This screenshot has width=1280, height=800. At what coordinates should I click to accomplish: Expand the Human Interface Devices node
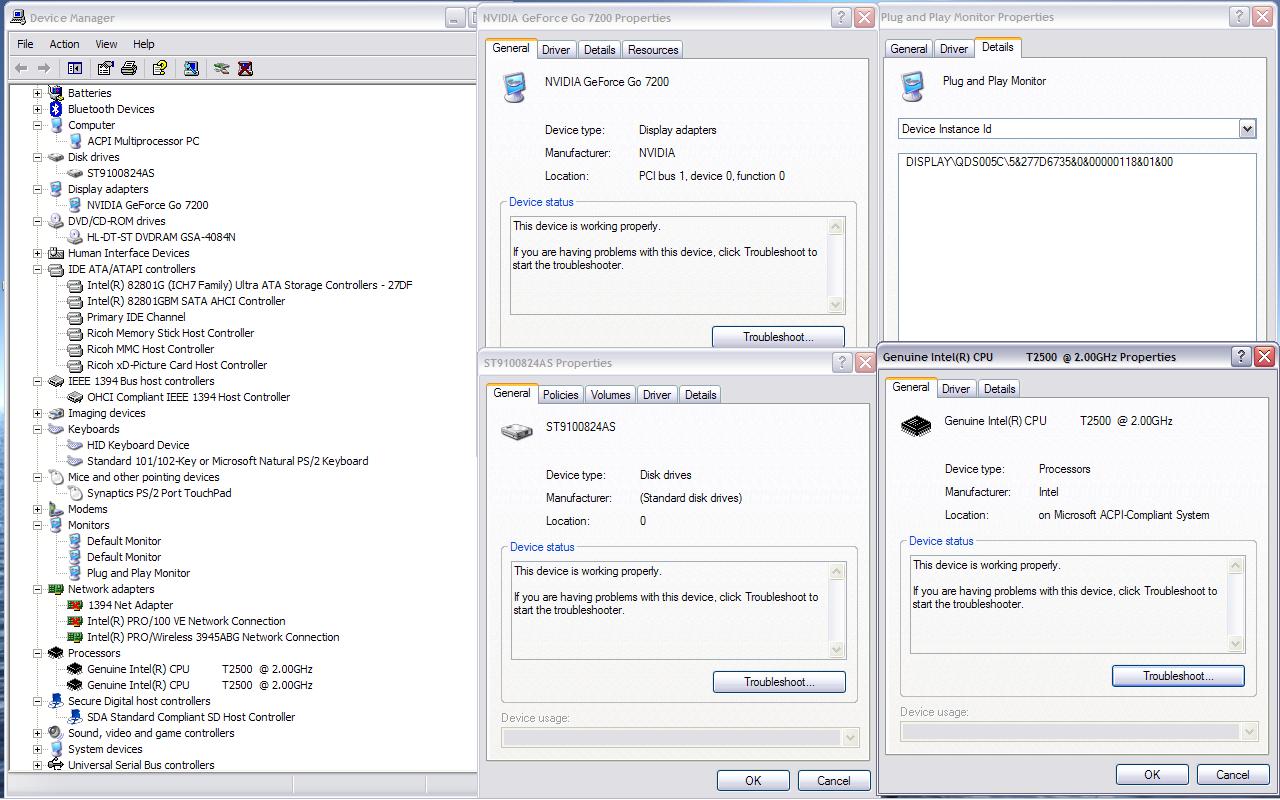pyautogui.click(x=38, y=253)
